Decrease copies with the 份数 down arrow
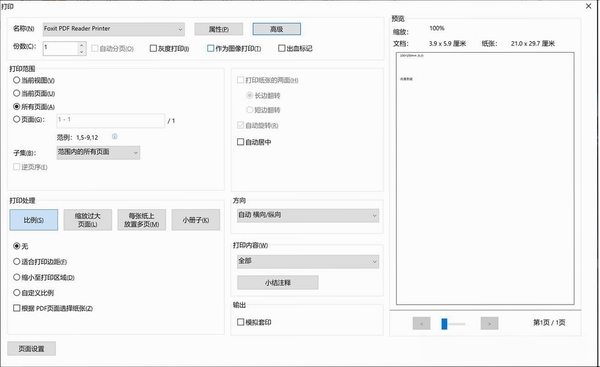The height and width of the screenshot is (367, 600). [x=82, y=52]
